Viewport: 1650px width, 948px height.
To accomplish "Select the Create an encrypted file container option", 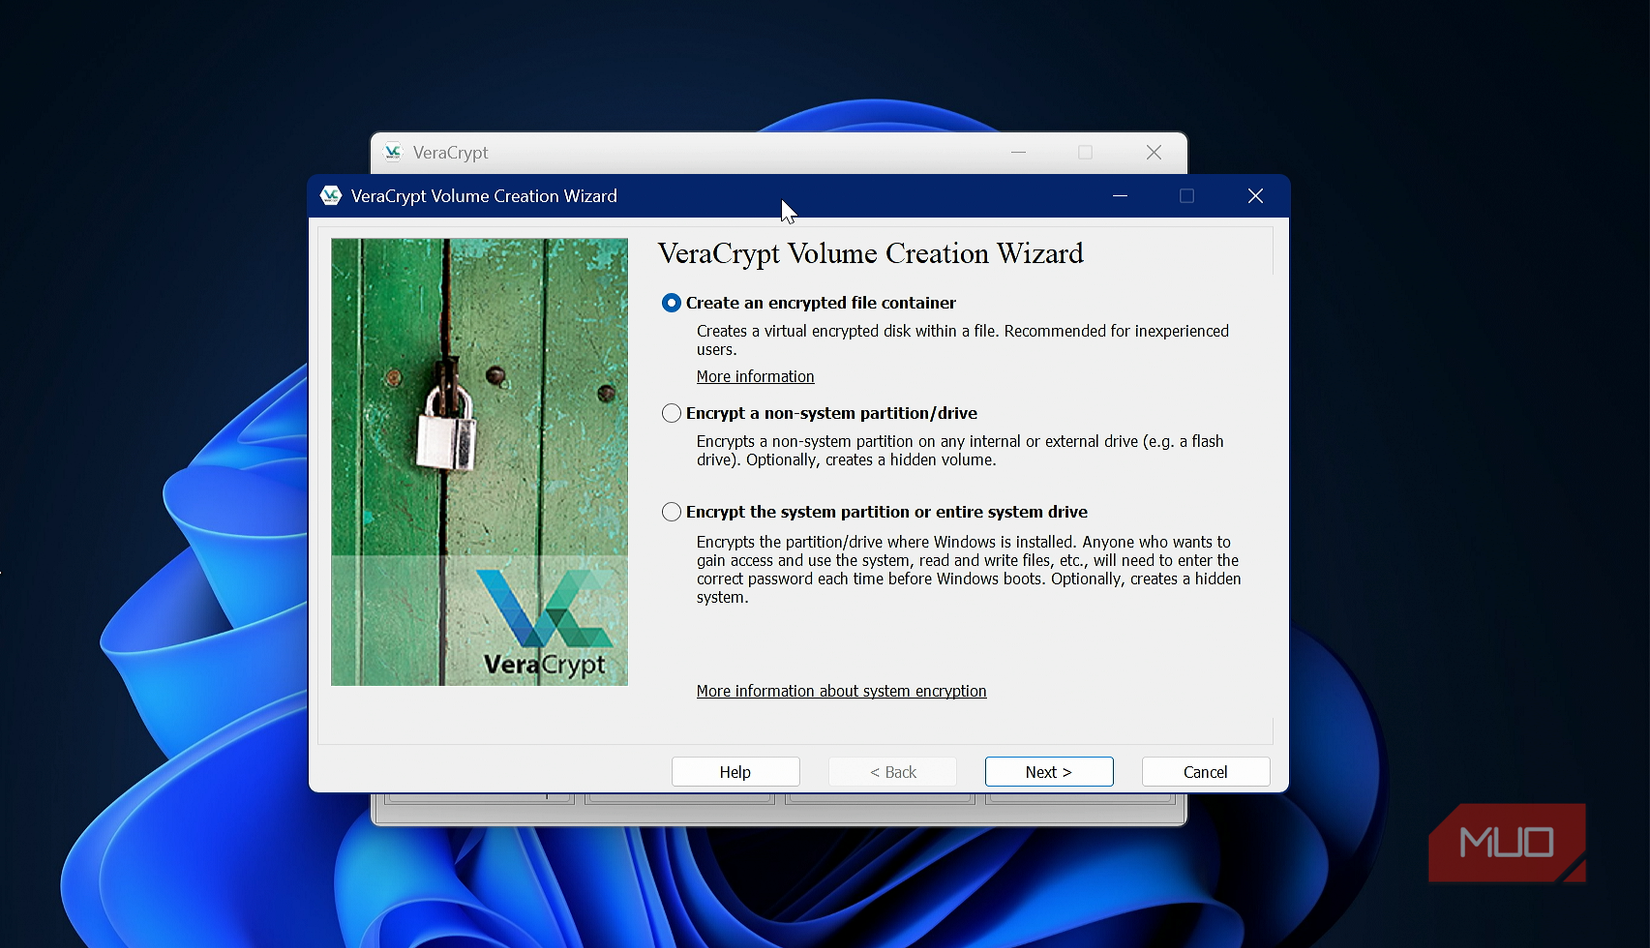I will [671, 303].
